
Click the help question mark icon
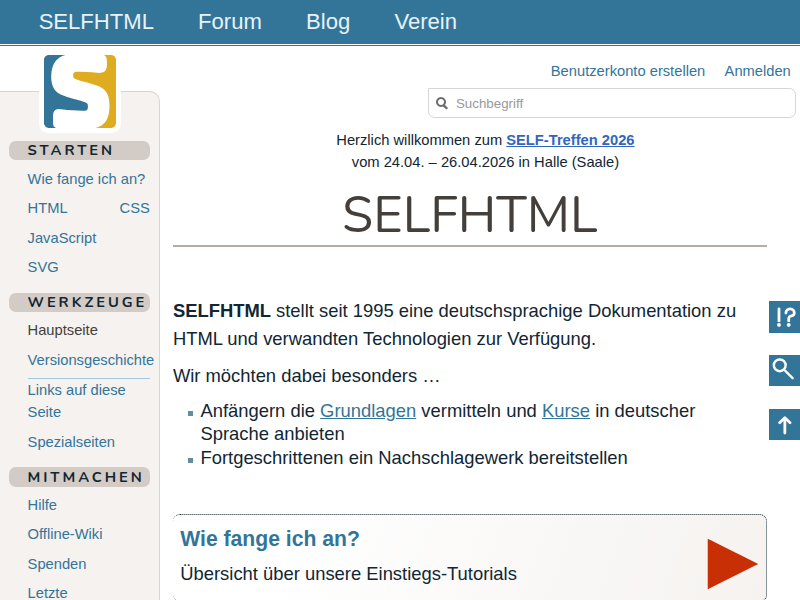[x=785, y=317]
